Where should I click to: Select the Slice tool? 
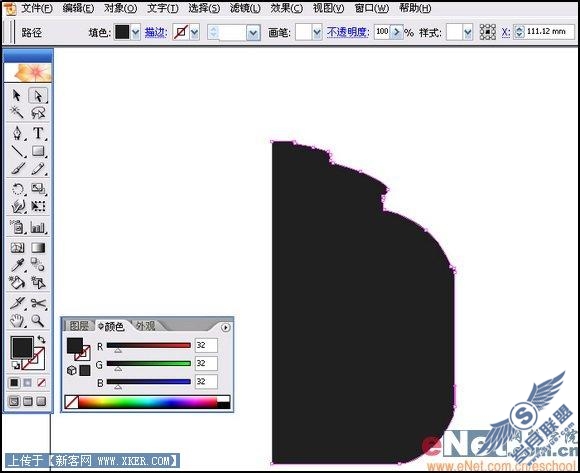[17, 303]
